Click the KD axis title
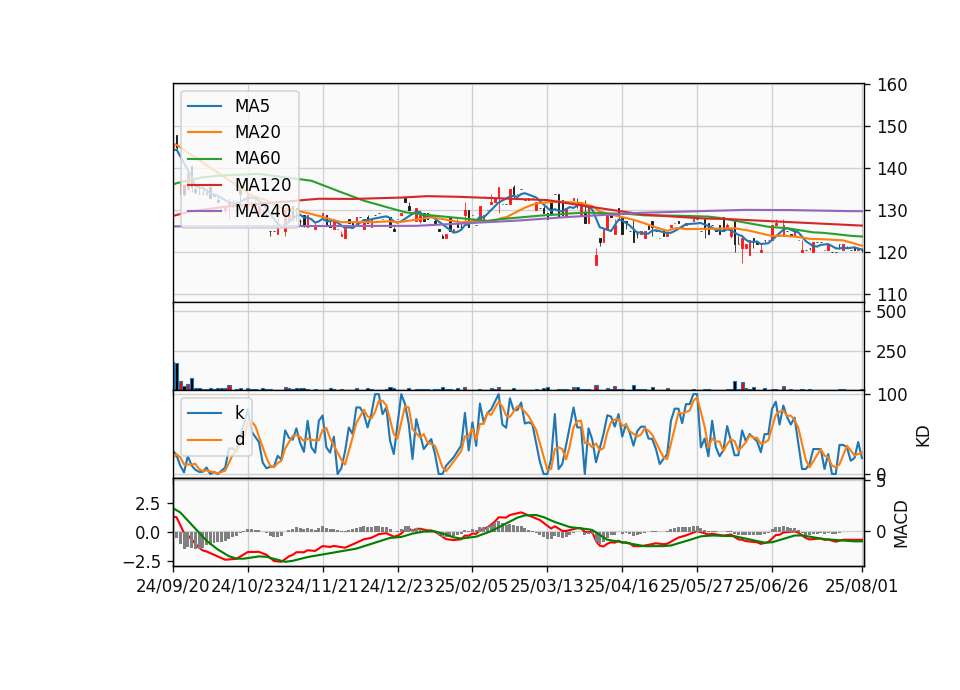This screenshot has height=690, width=960. click(x=923, y=436)
